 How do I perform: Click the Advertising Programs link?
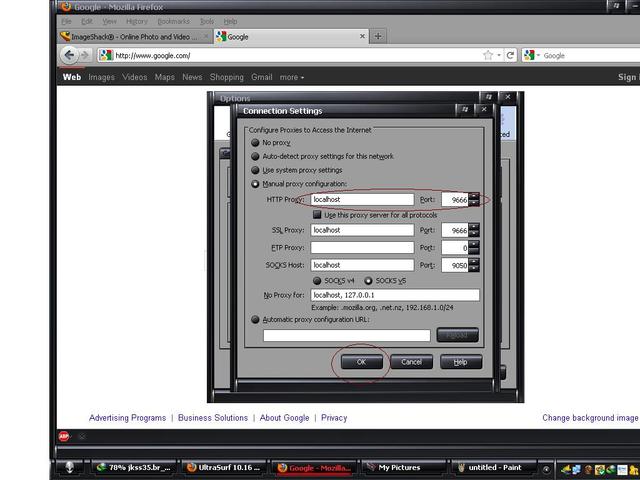[127, 418]
